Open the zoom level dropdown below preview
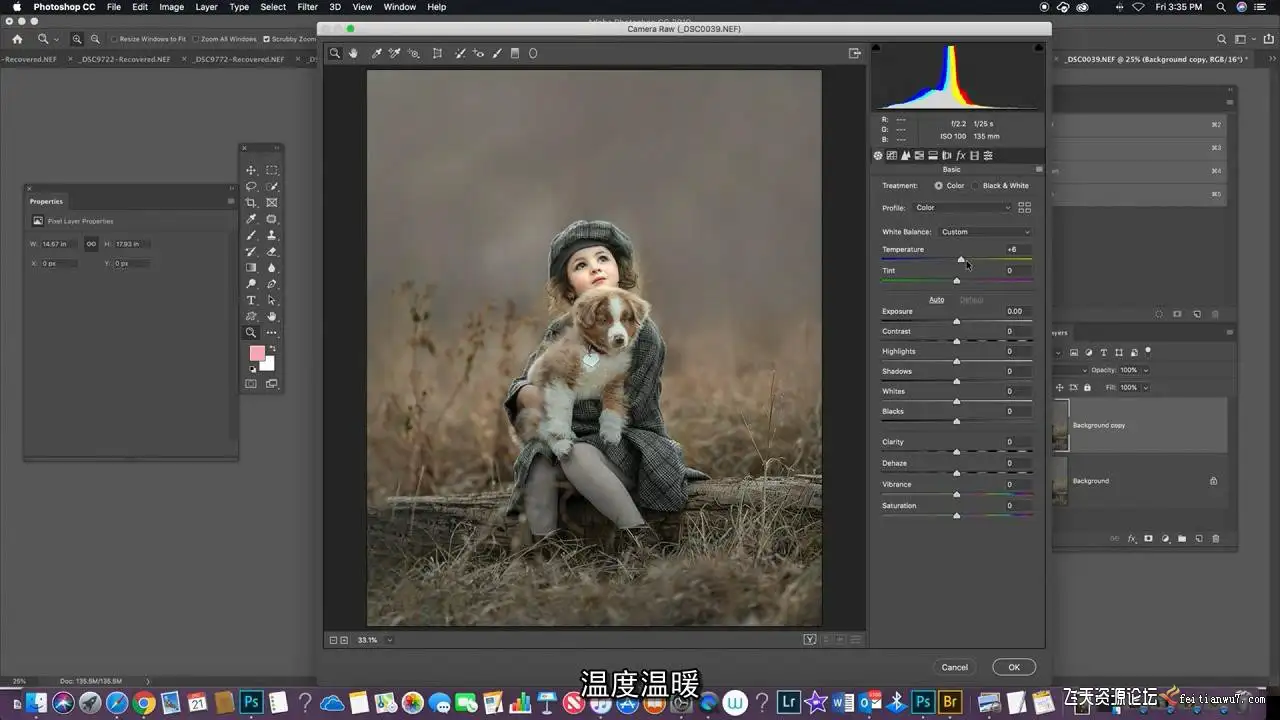1280x720 pixels. 389,640
